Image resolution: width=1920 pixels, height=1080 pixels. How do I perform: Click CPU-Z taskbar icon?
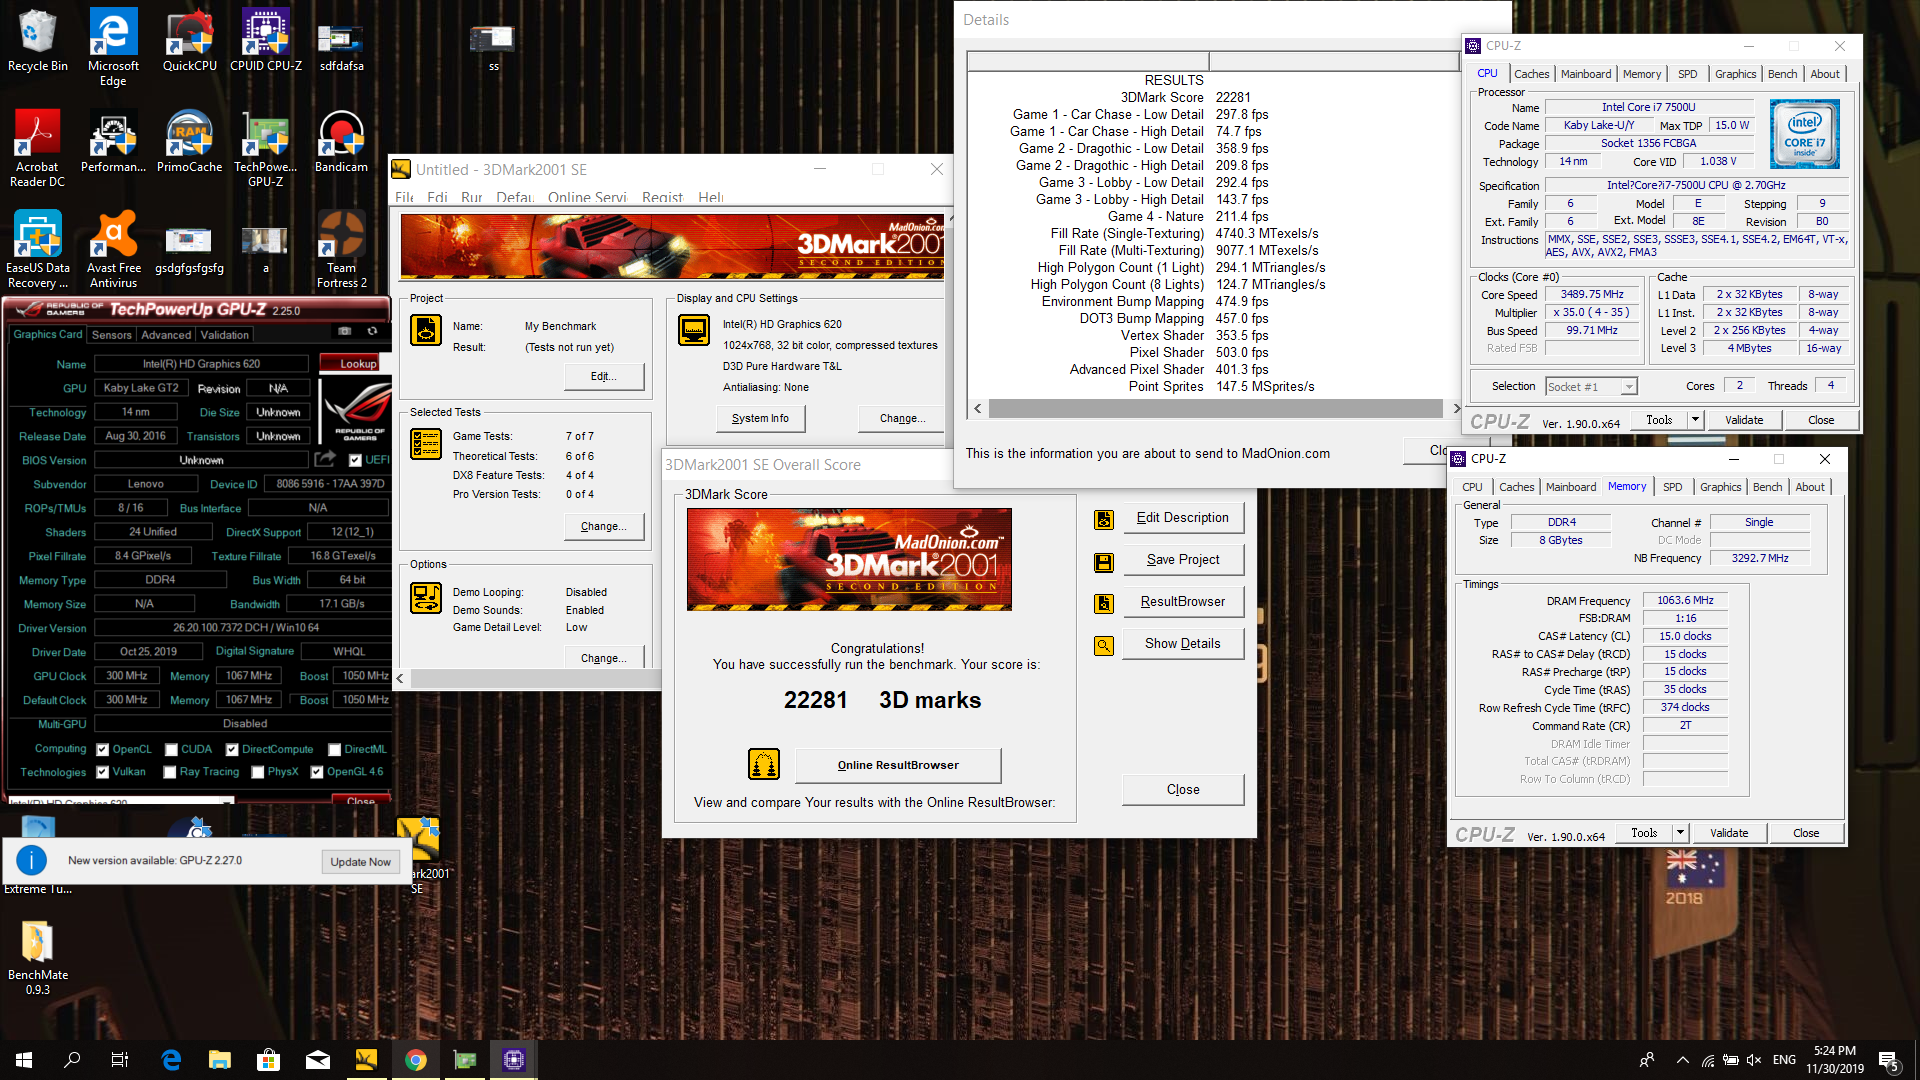(514, 1060)
